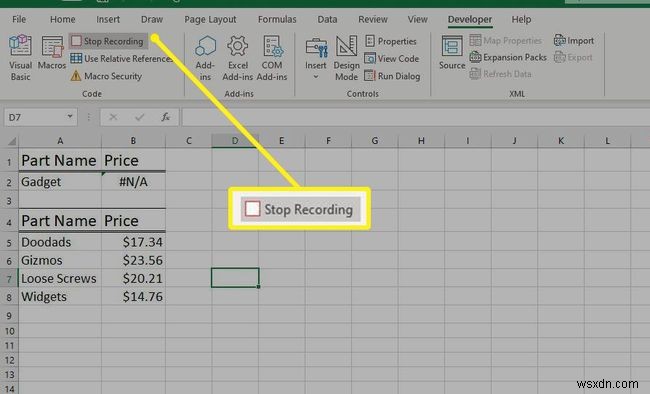Viewport: 650px width, 394px height.
Task: Click cell containing Loose Screws
Action: coord(60,278)
